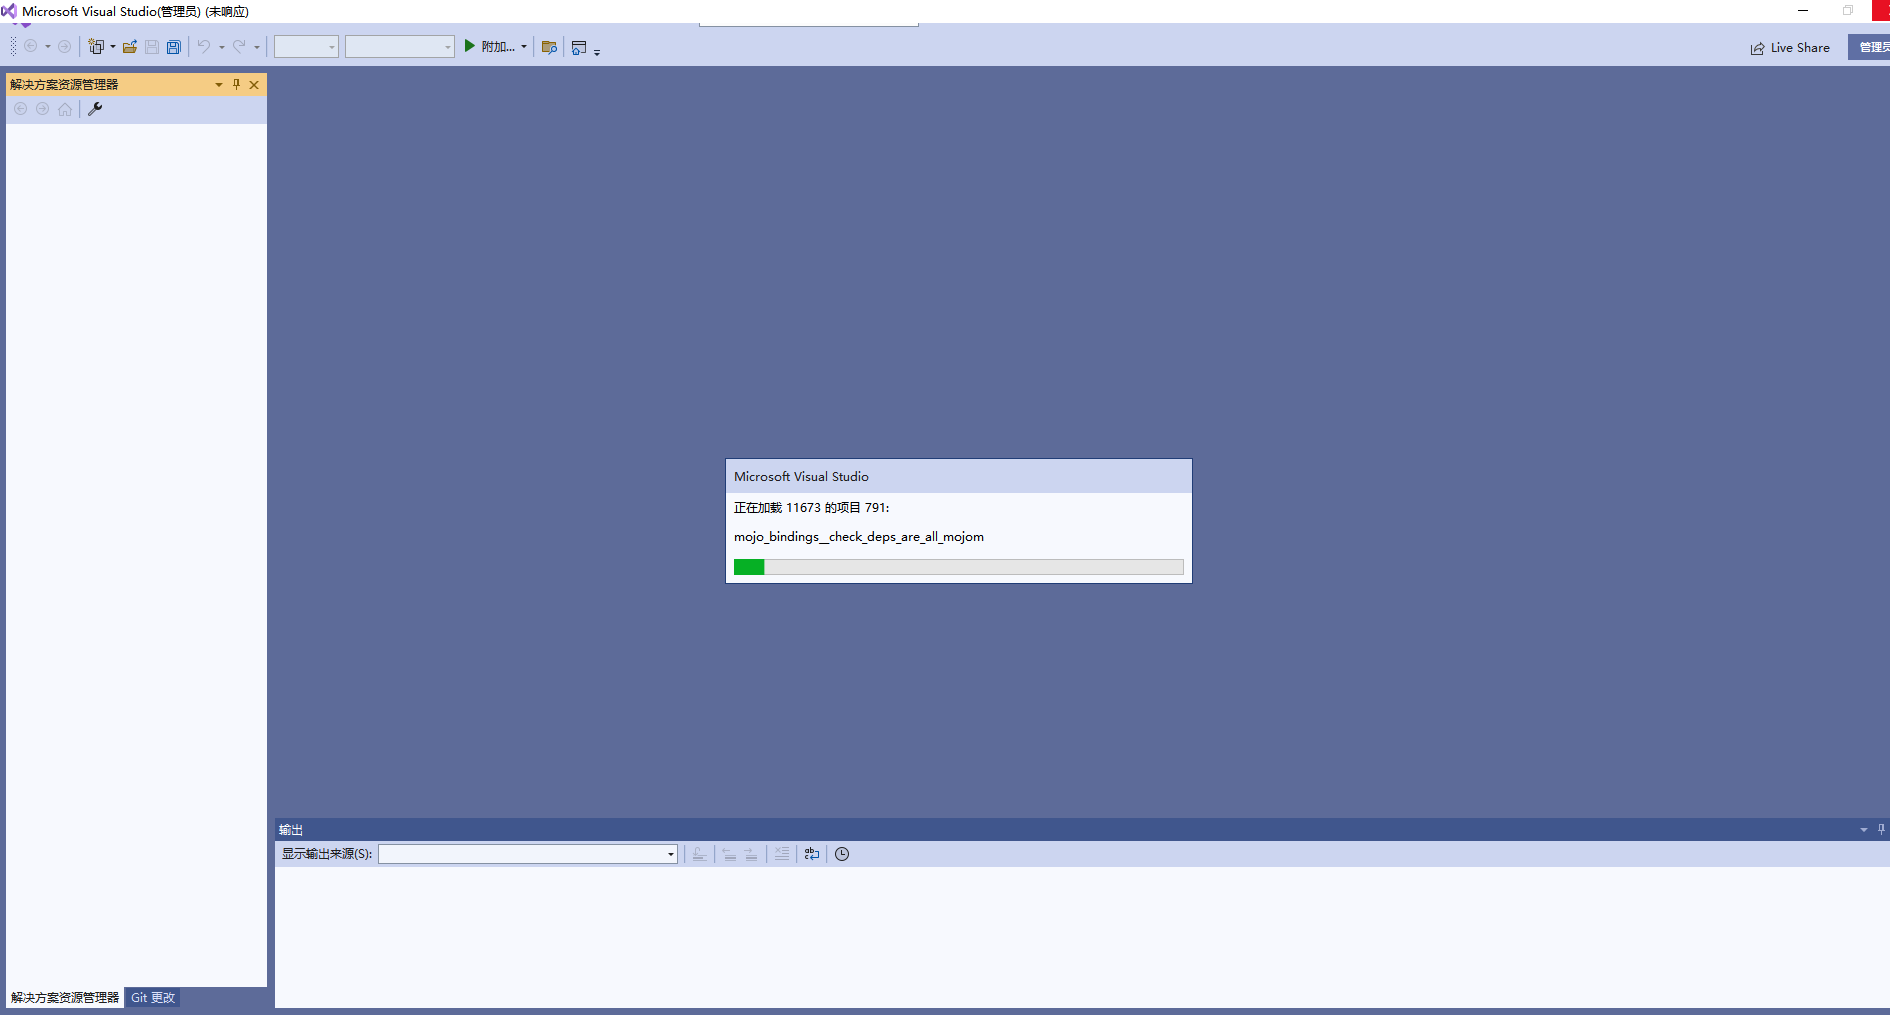Image resolution: width=1890 pixels, height=1015 pixels.
Task: Click the New Project toolbar icon
Action: click(95, 46)
